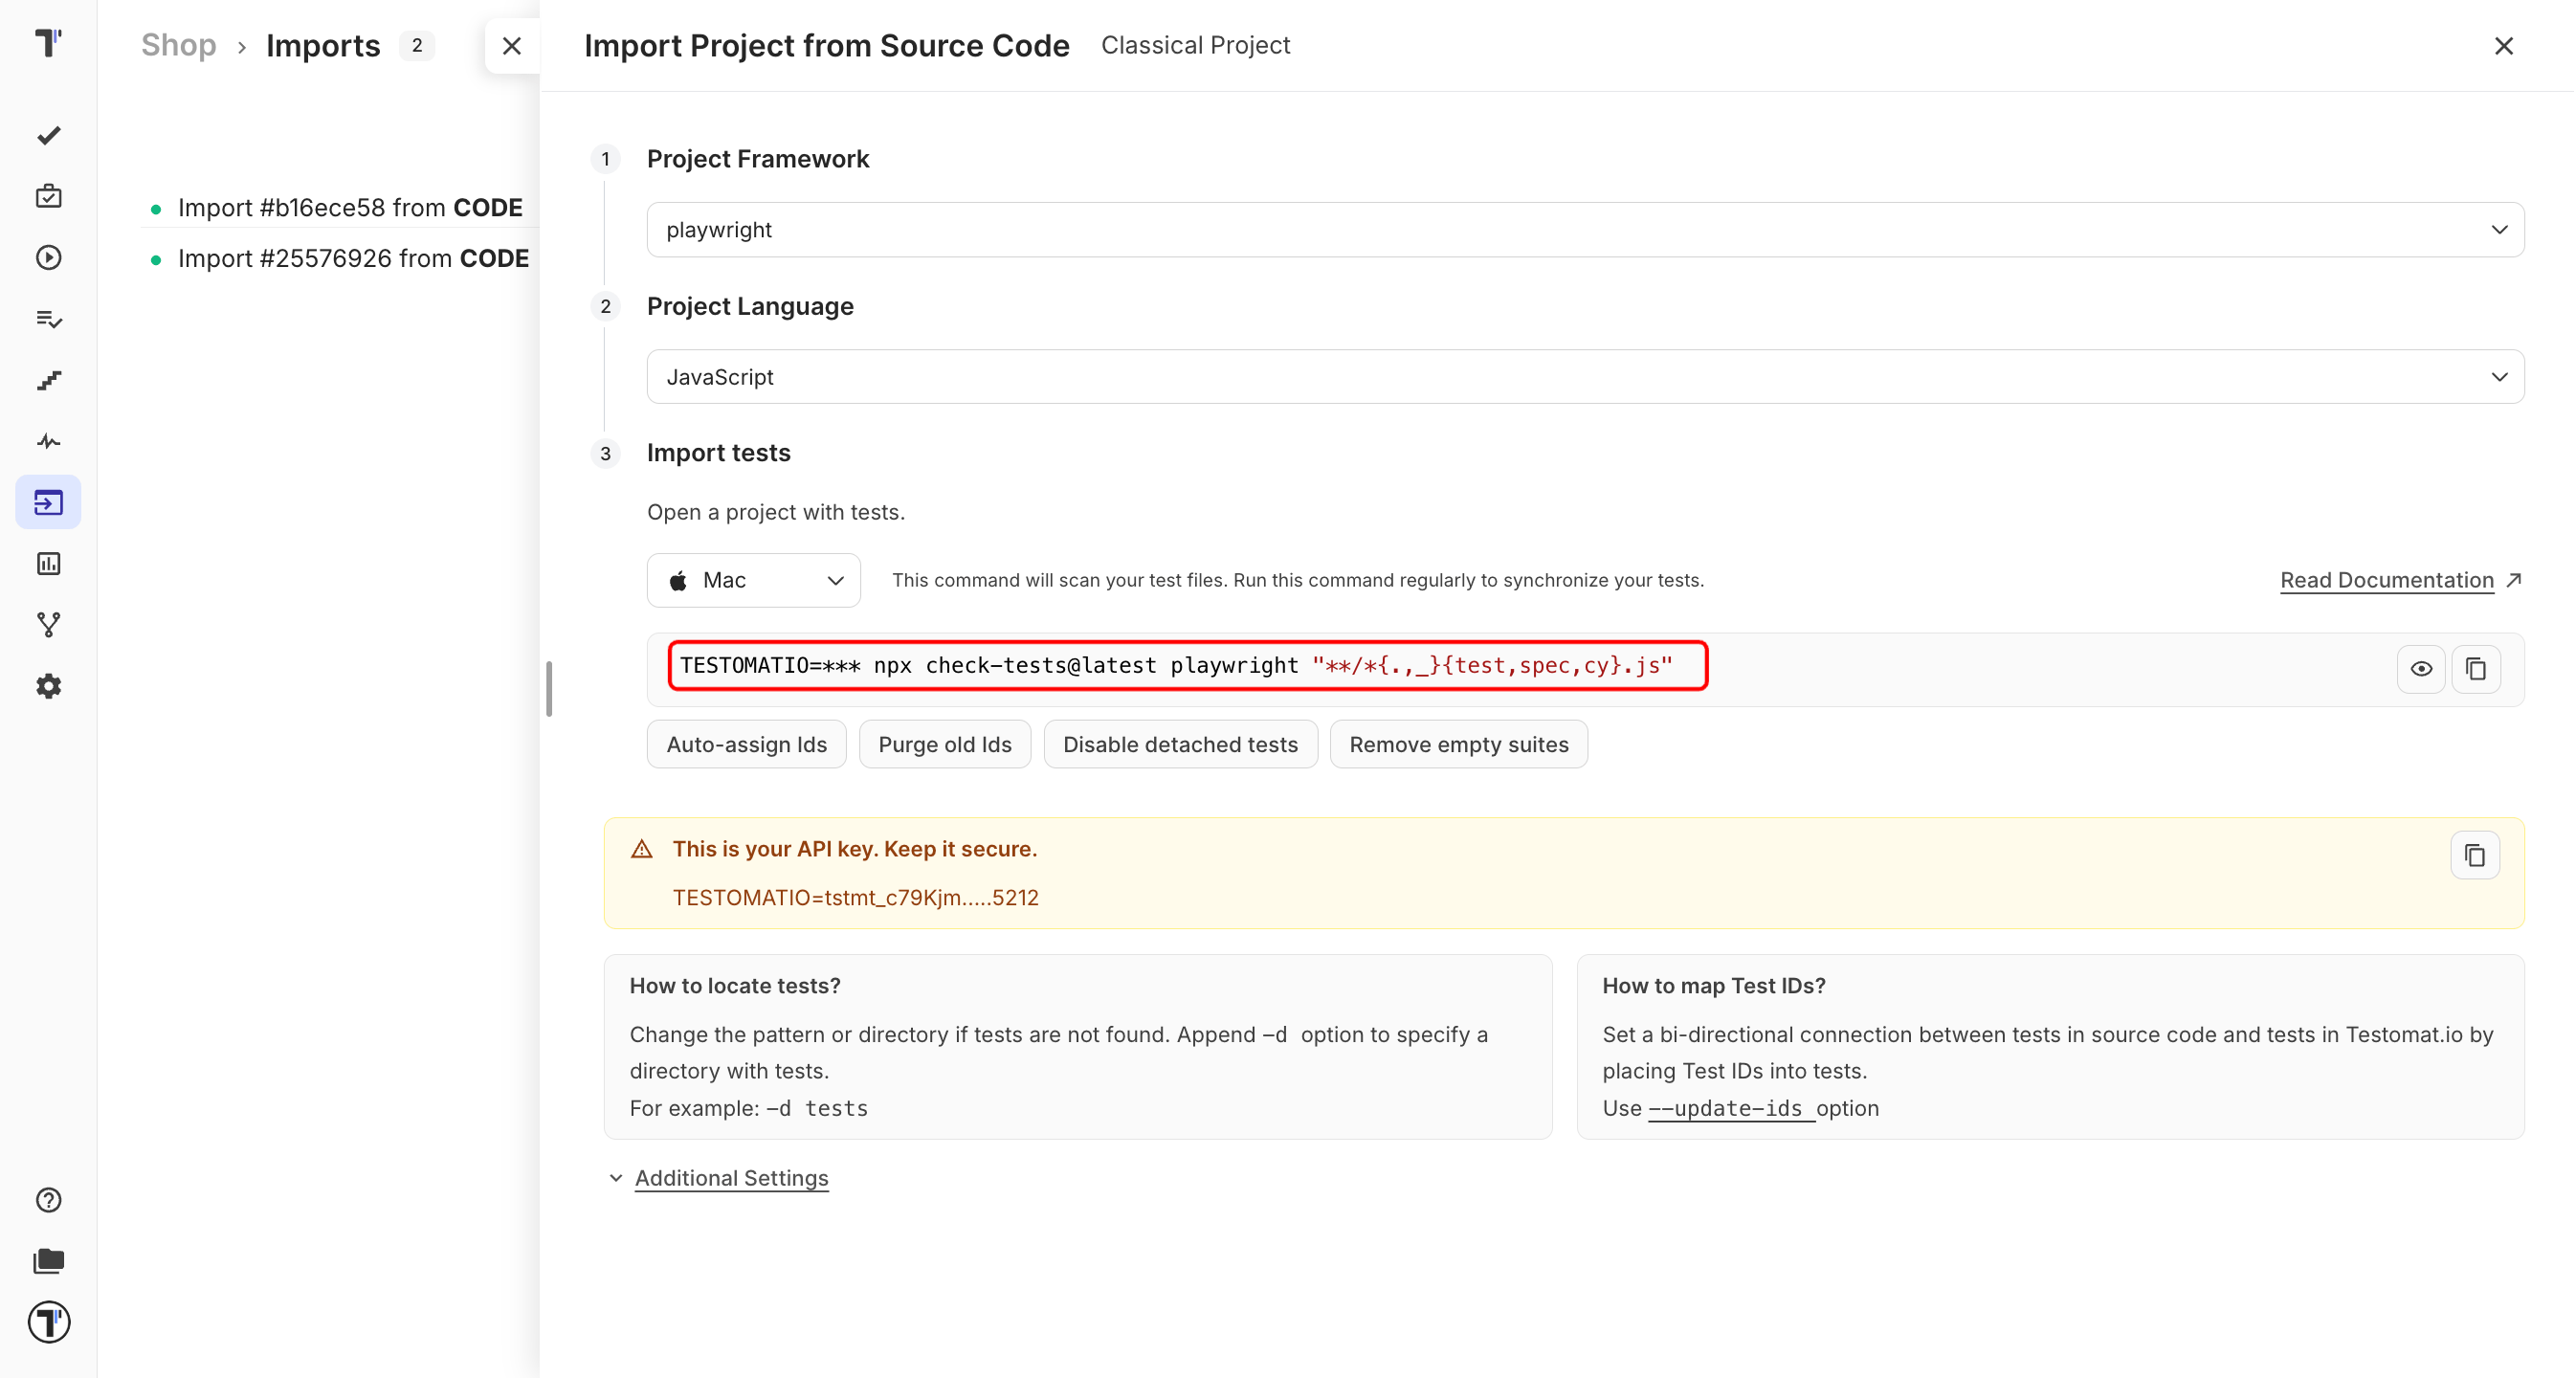Click the Project Language step heading
Image resolution: width=2576 pixels, height=1378 pixels.
tap(750, 306)
